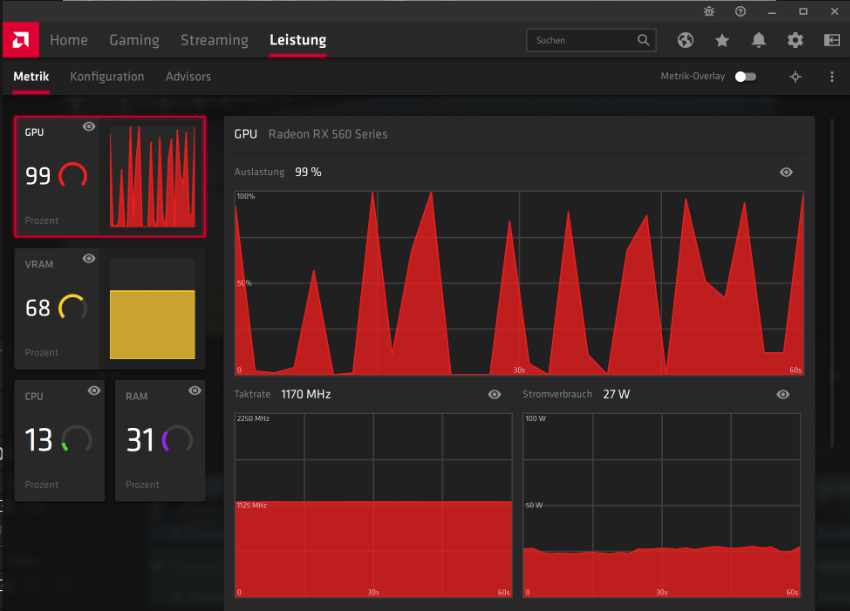Click the Suchen search field
Image resolution: width=850 pixels, height=611 pixels.
(x=591, y=40)
